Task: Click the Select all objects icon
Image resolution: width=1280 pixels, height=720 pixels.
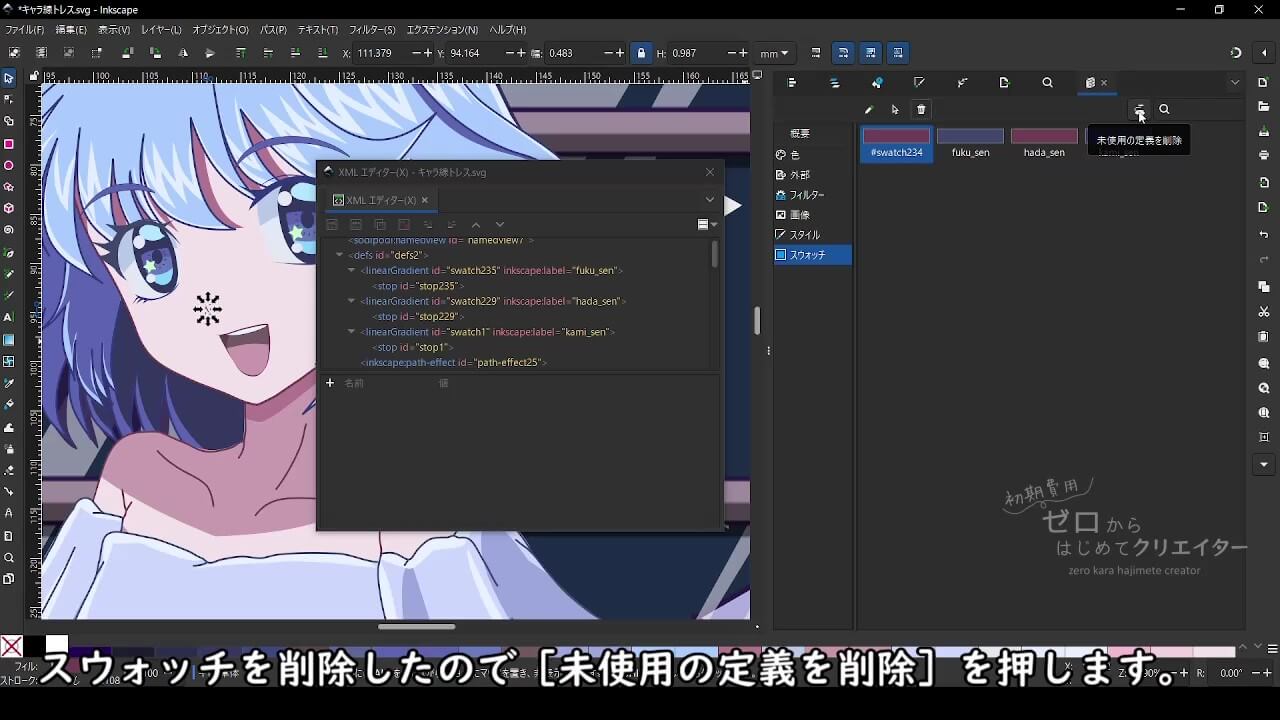Action: point(14,53)
